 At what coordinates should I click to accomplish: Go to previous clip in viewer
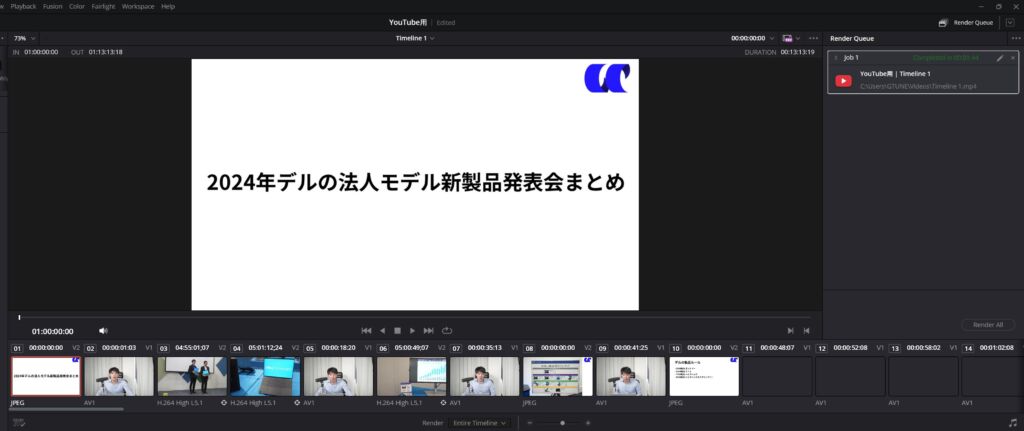click(x=807, y=331)
